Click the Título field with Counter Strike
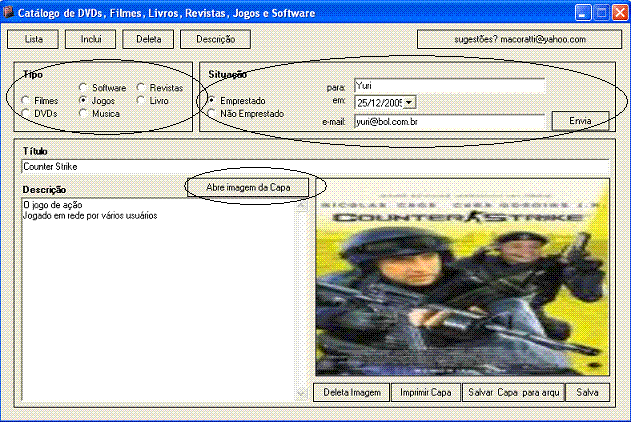Image resolution: width=631 pixels, height=422 pixels. tap(315, 167)
